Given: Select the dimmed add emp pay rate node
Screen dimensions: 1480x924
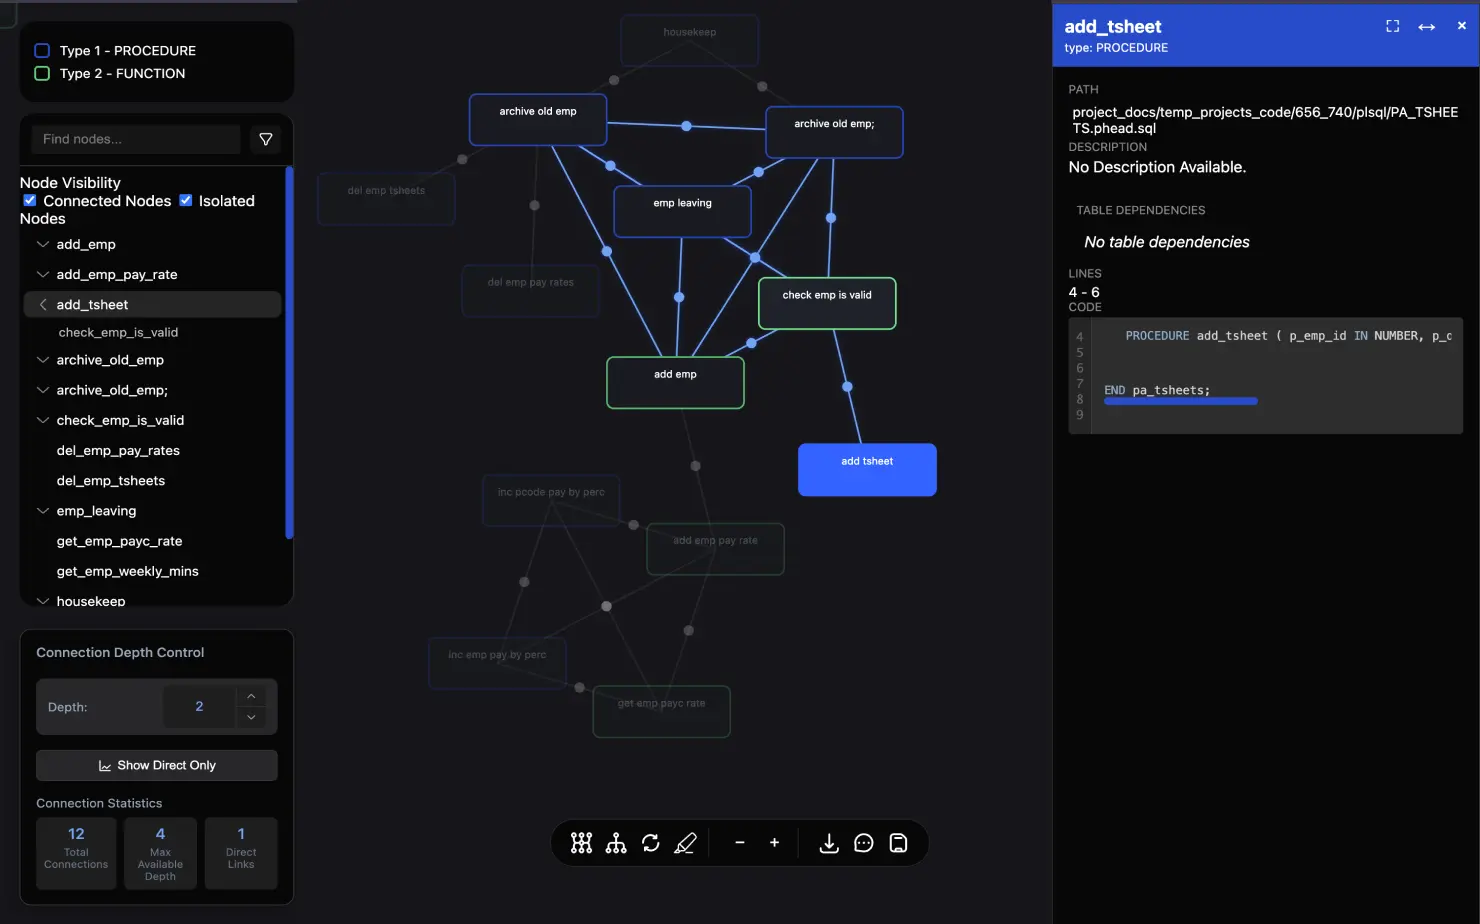Looking at the screenshot, I should 715,548.
